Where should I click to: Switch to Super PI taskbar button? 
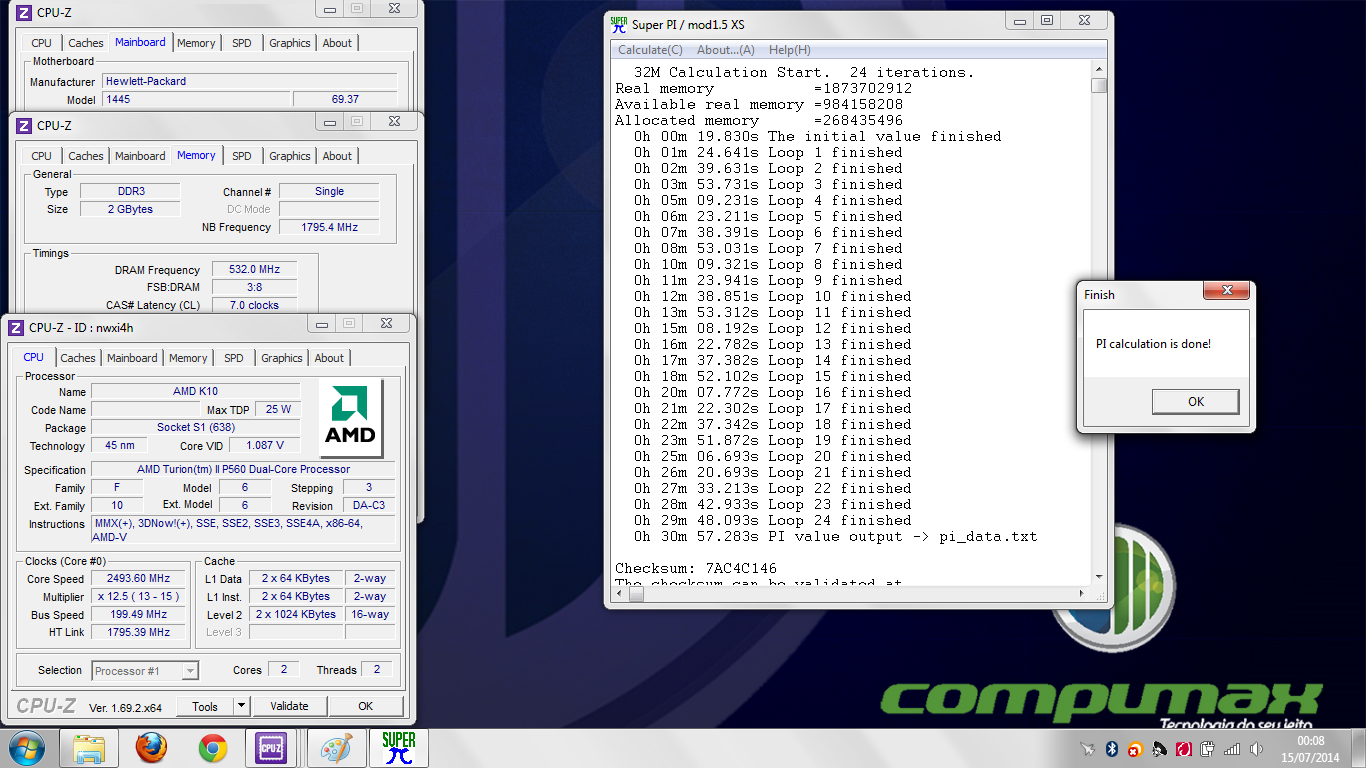tap(399, 748)
